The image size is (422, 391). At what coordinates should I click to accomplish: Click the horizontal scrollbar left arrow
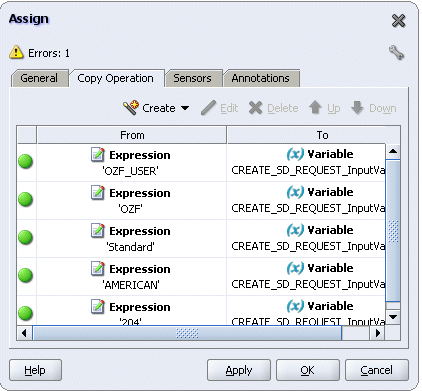24,333
